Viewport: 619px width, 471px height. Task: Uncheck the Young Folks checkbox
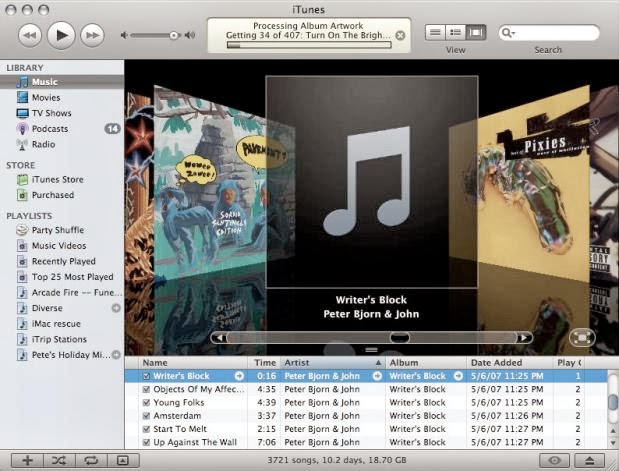(146, 403)
